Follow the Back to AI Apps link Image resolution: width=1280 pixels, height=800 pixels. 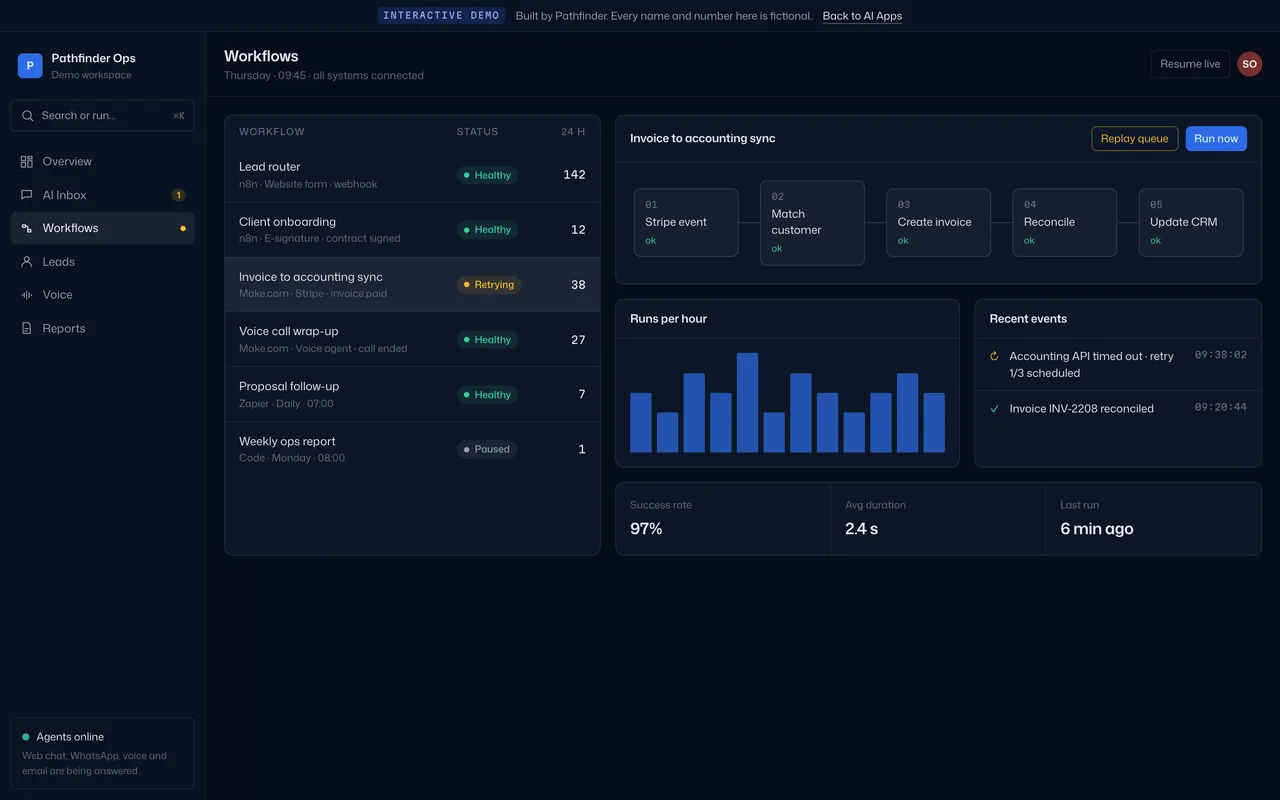click(862, 16)
